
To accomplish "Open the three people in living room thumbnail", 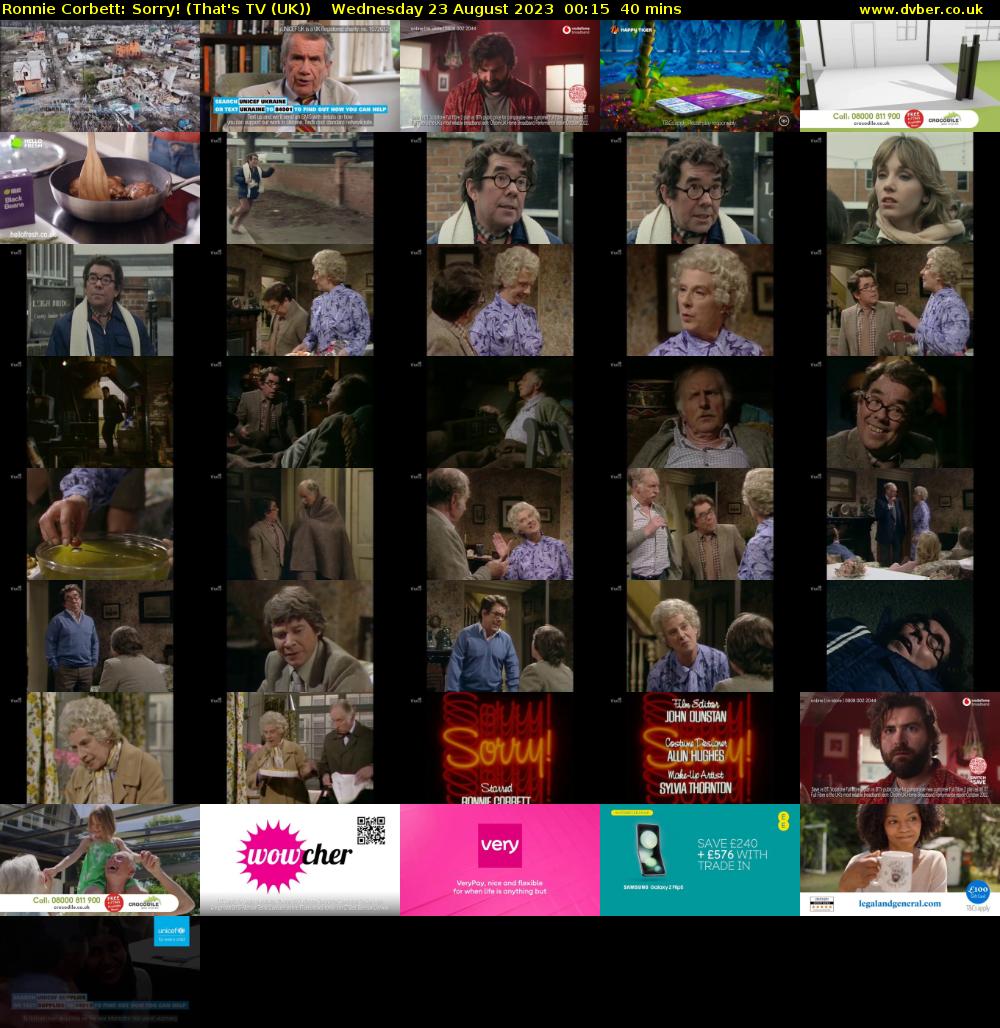I will [x=700, y=524].
